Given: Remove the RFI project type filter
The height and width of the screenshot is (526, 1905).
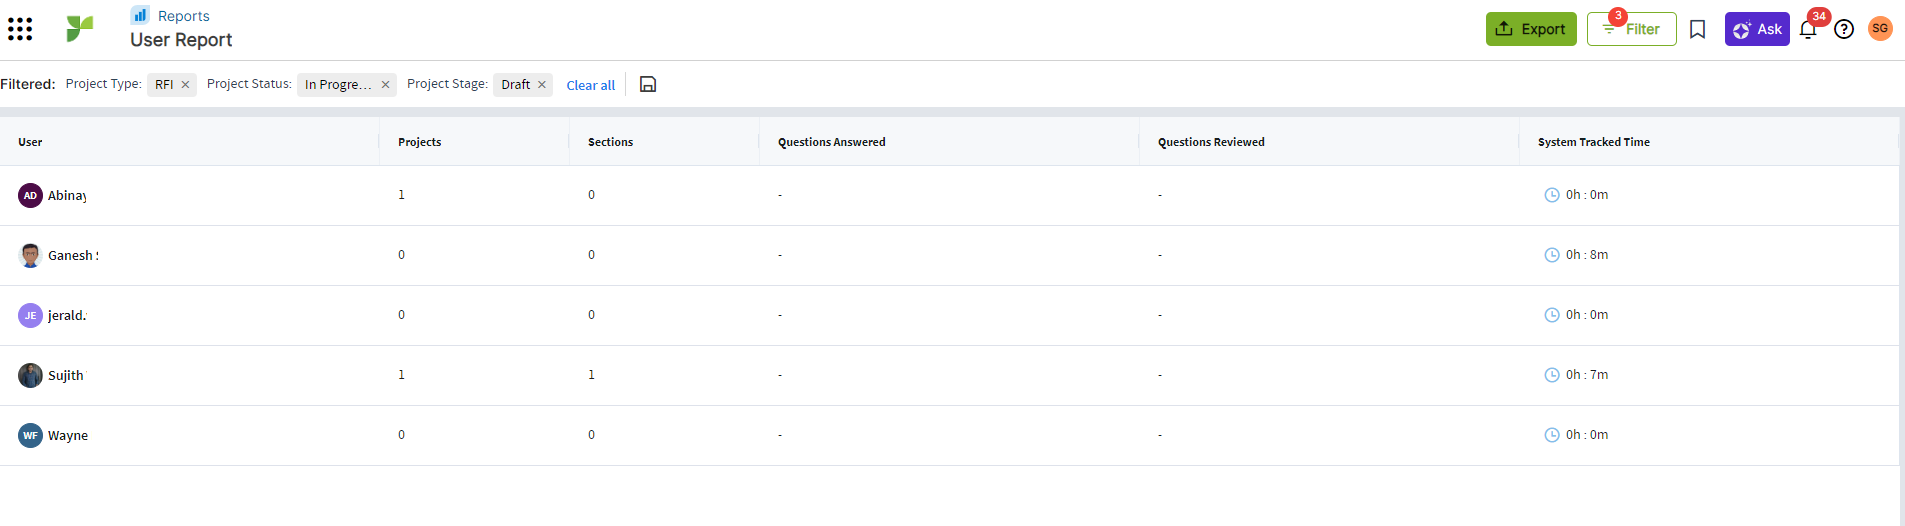Looking at the screenshot, I should (x=185, y=85).
